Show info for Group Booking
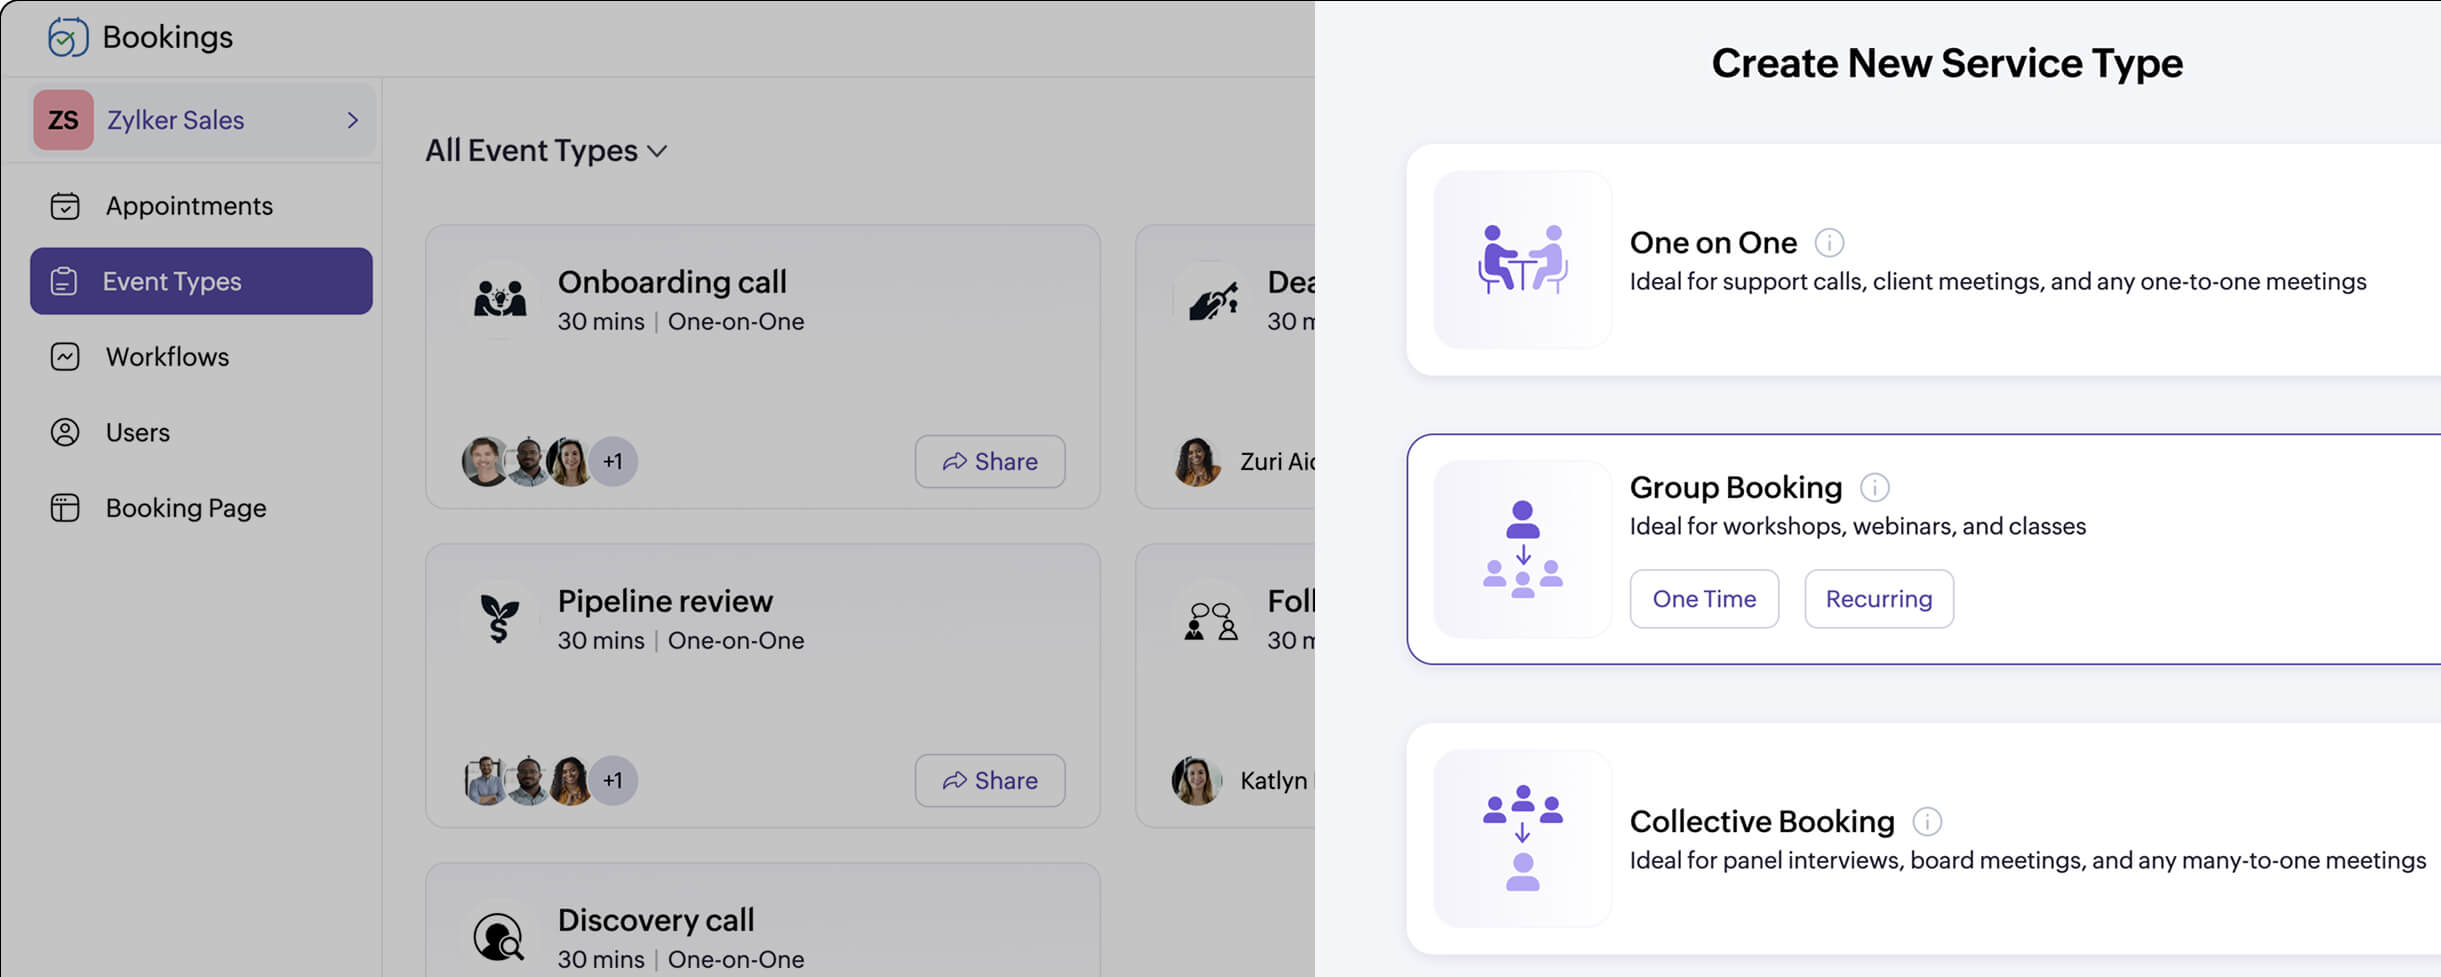The width and height of the screenshot is (2441, 977). point(1875,487)
